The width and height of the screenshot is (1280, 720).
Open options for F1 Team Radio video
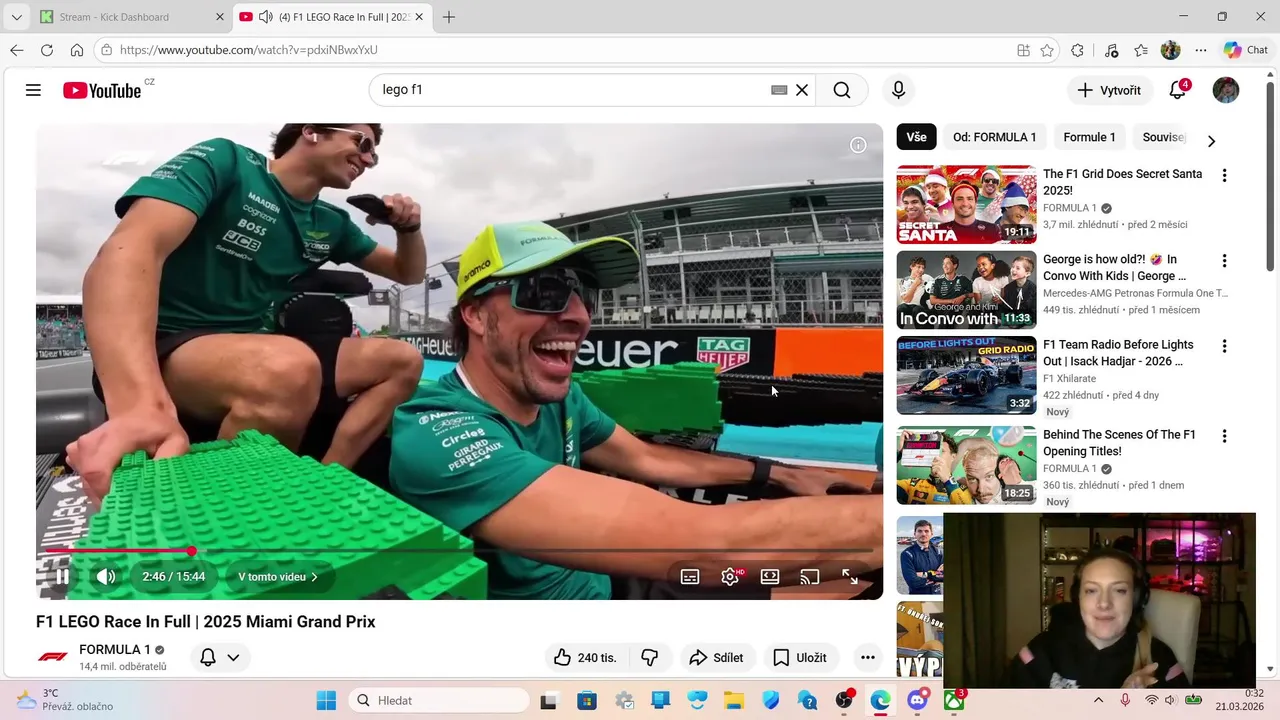(1224, 346)
